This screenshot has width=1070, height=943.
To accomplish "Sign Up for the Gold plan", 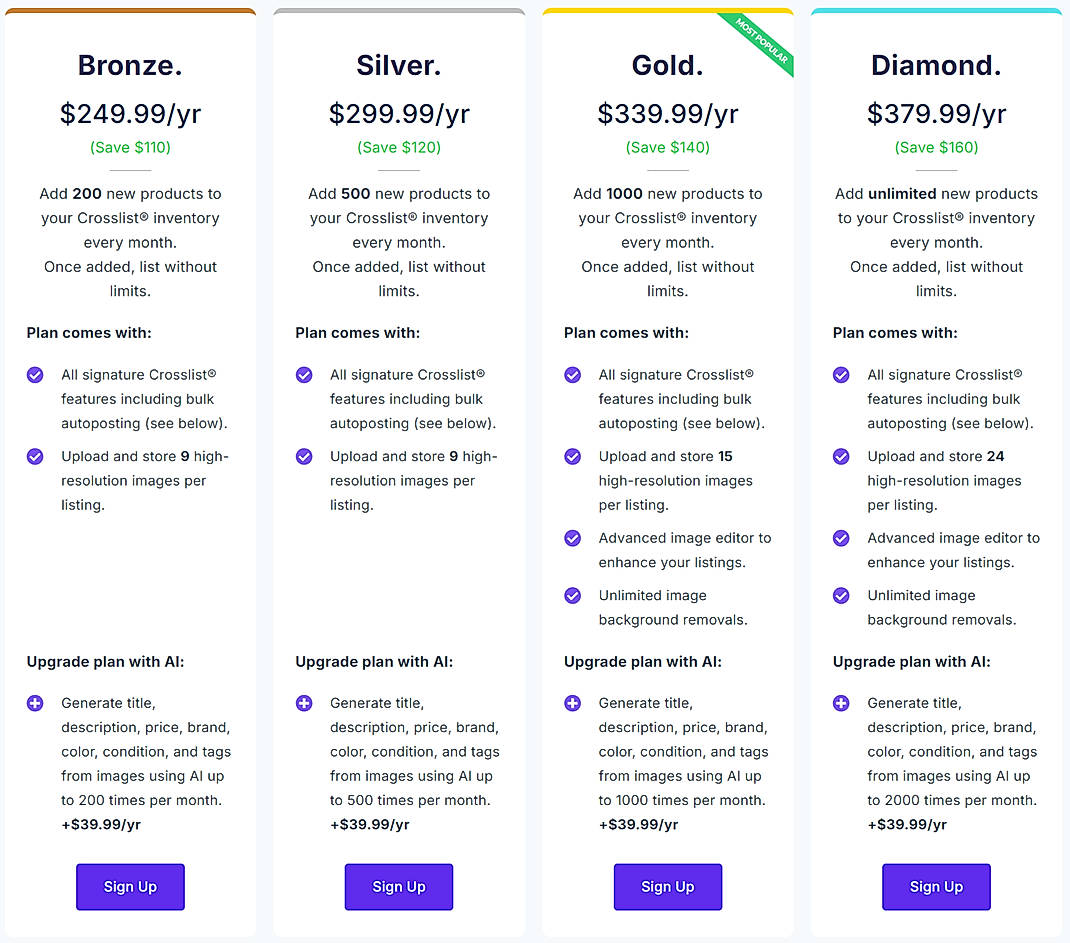I will click(668, 887).
